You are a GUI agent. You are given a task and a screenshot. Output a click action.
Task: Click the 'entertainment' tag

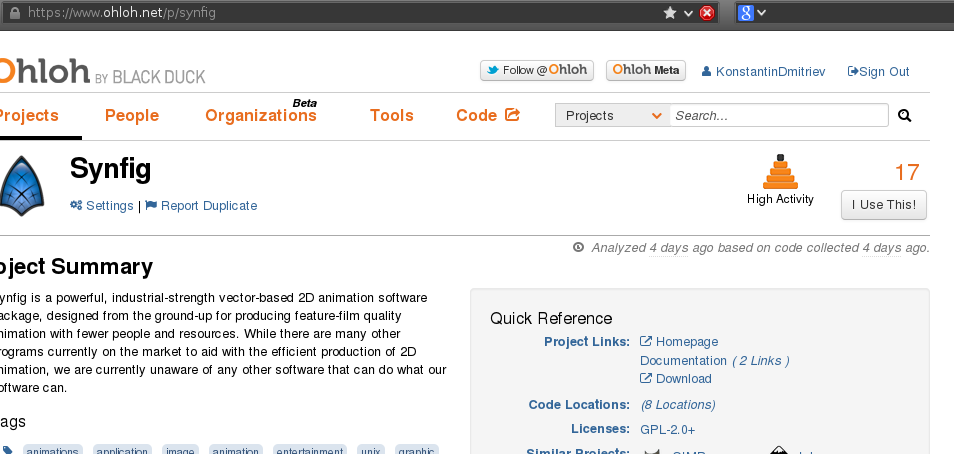[x=310, y=450]
